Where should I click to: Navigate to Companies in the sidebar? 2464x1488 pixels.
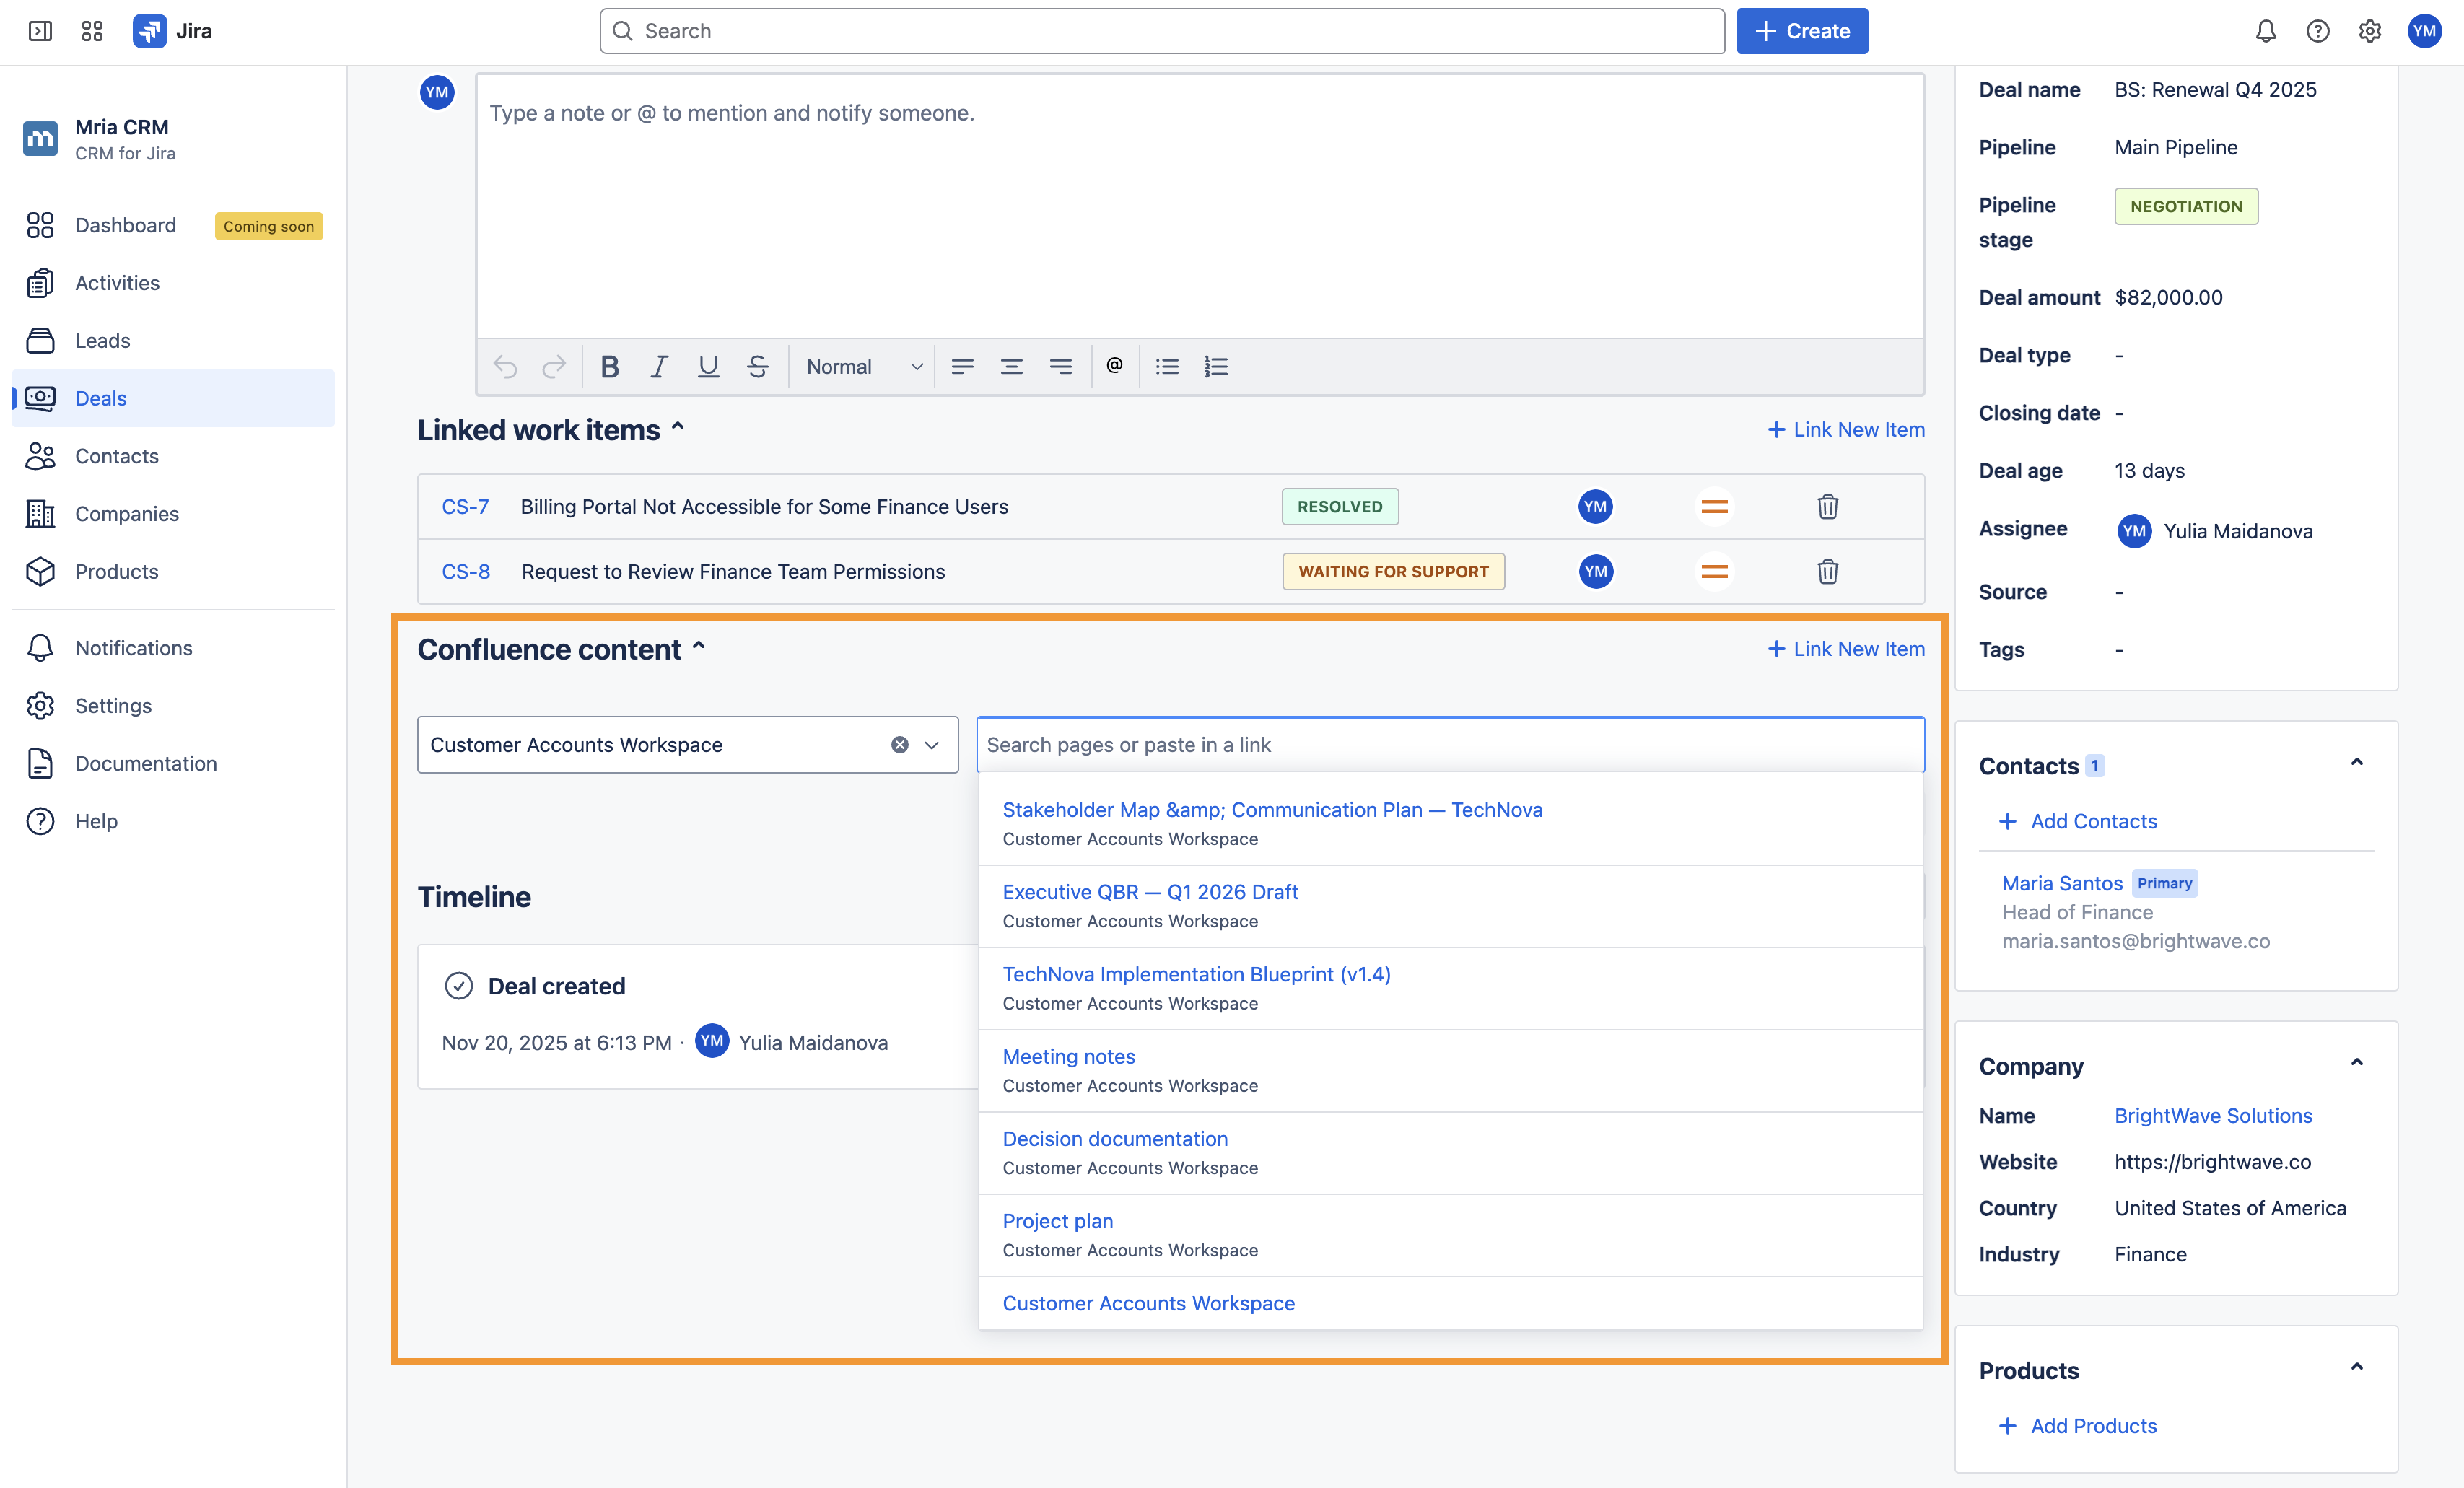(126, 513)
